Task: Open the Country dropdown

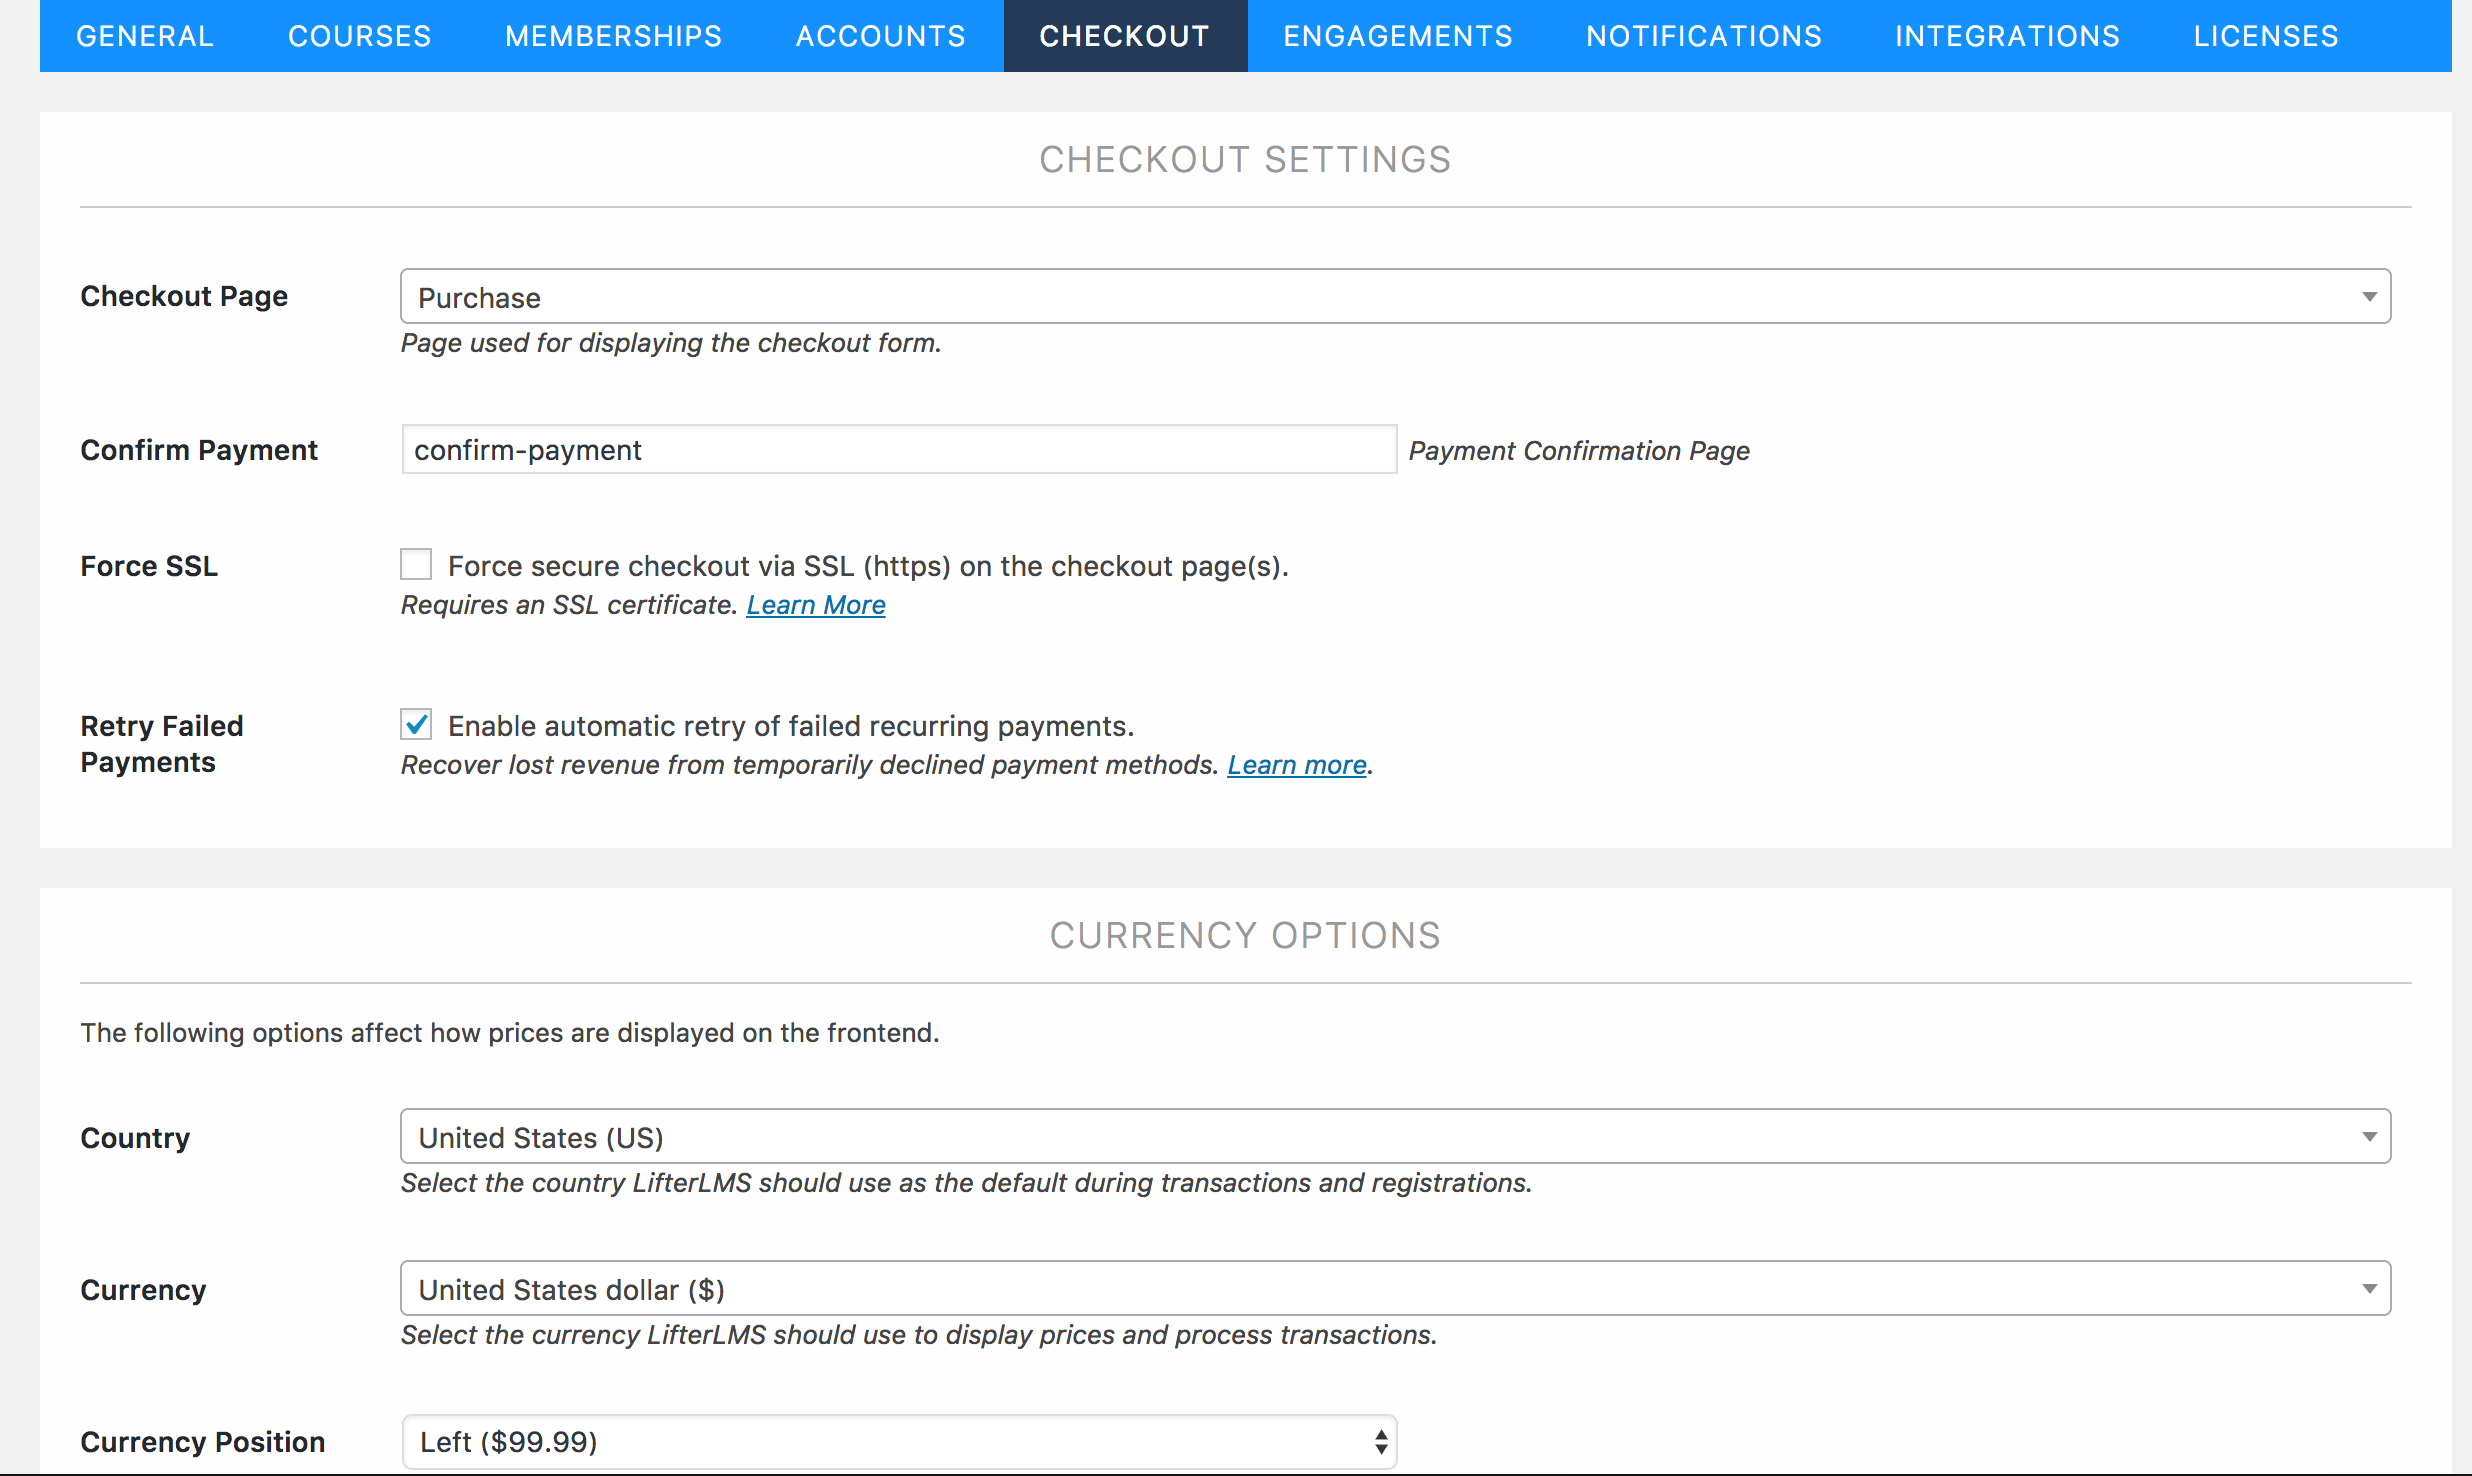Action: coord(1394,1137)
